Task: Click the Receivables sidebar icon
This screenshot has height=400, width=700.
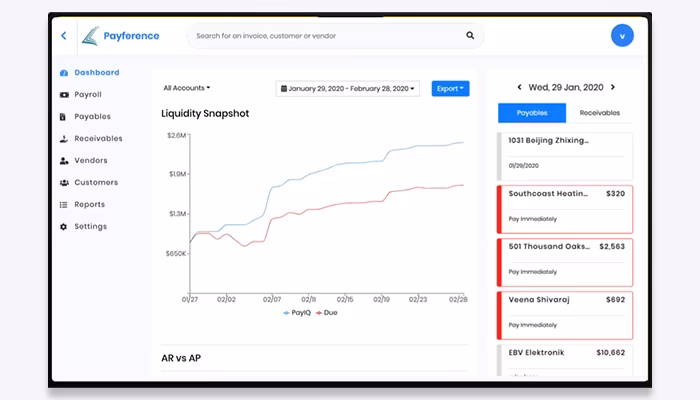Action: tap(64, 139)
